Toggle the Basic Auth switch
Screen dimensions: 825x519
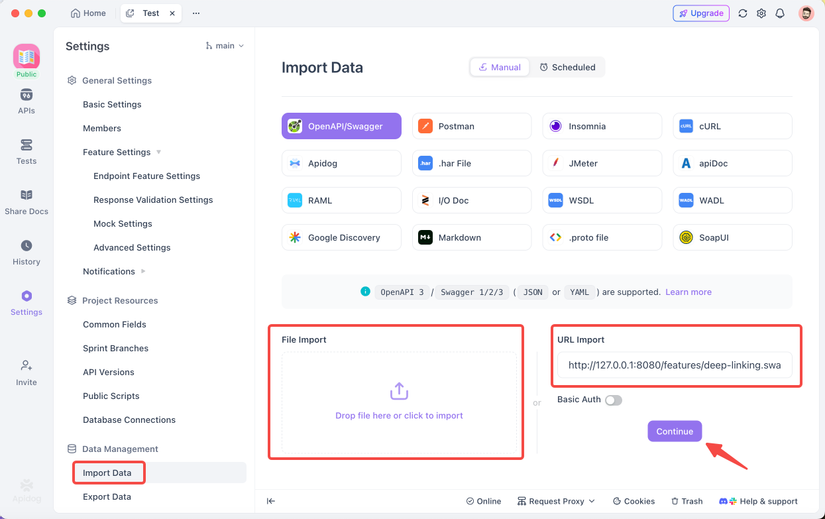[613, 400]
